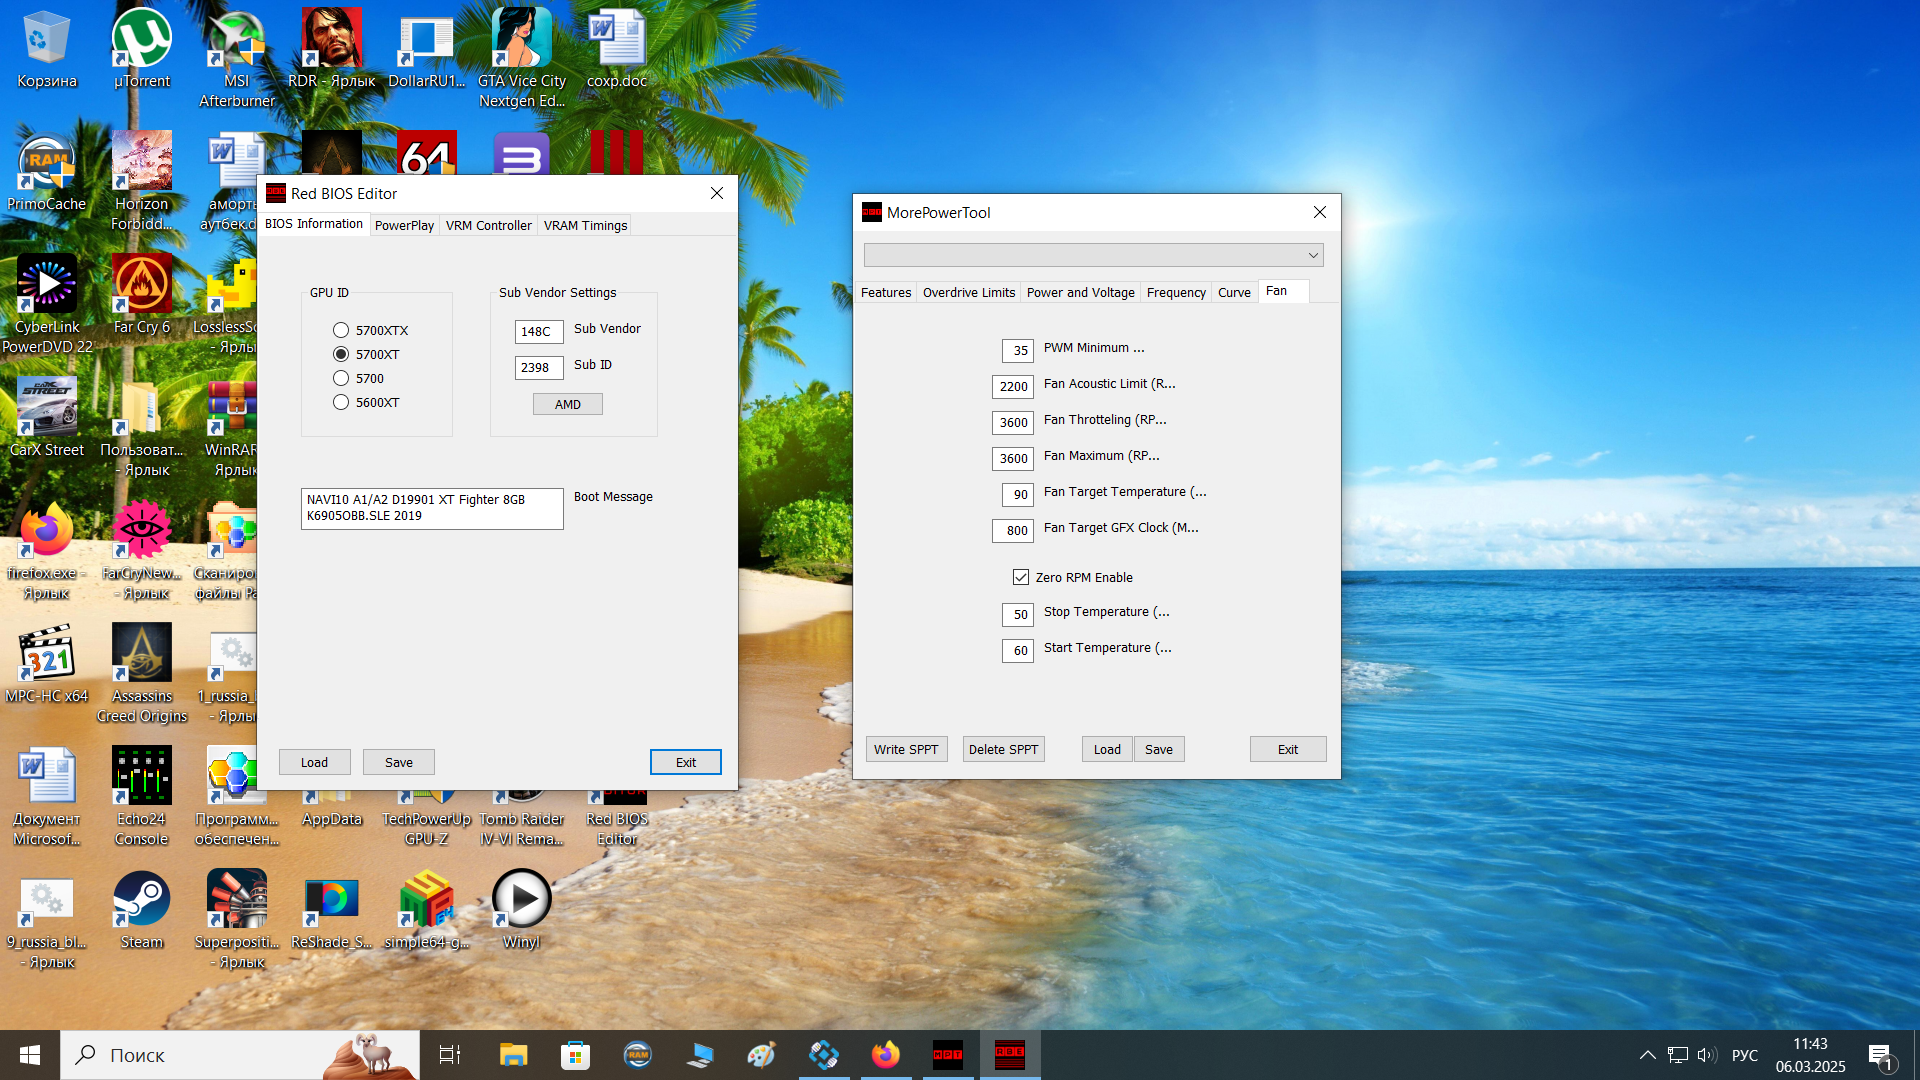Switch to the VRAM Timings tab

(x=585, y=226)
